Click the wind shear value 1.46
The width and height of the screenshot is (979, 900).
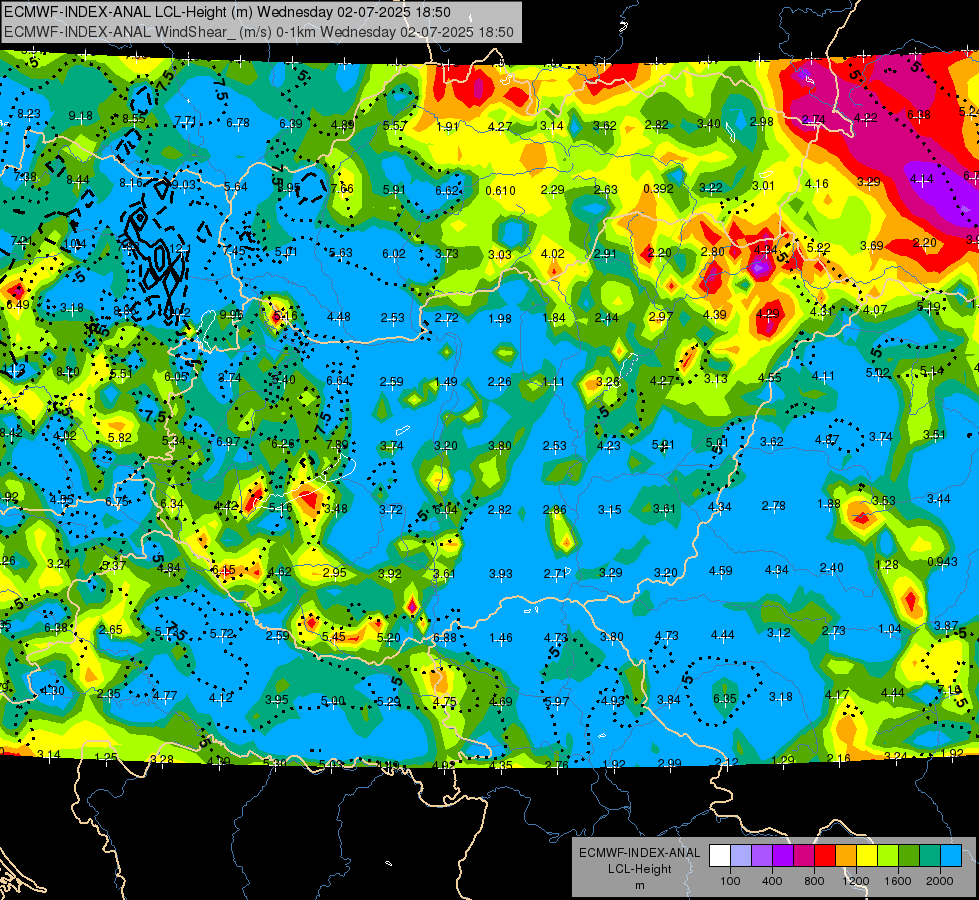(x=501, y=638)
